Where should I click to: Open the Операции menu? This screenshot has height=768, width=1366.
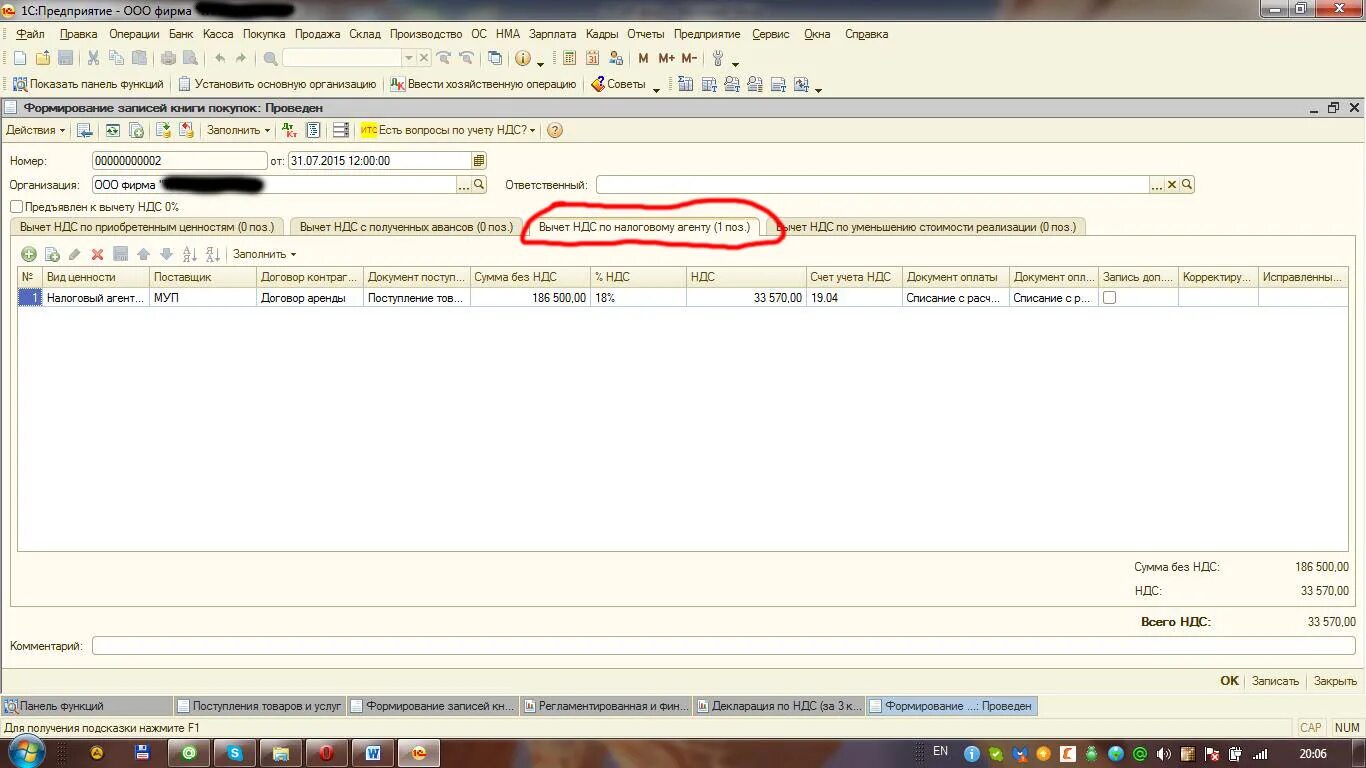pos(134,34)
